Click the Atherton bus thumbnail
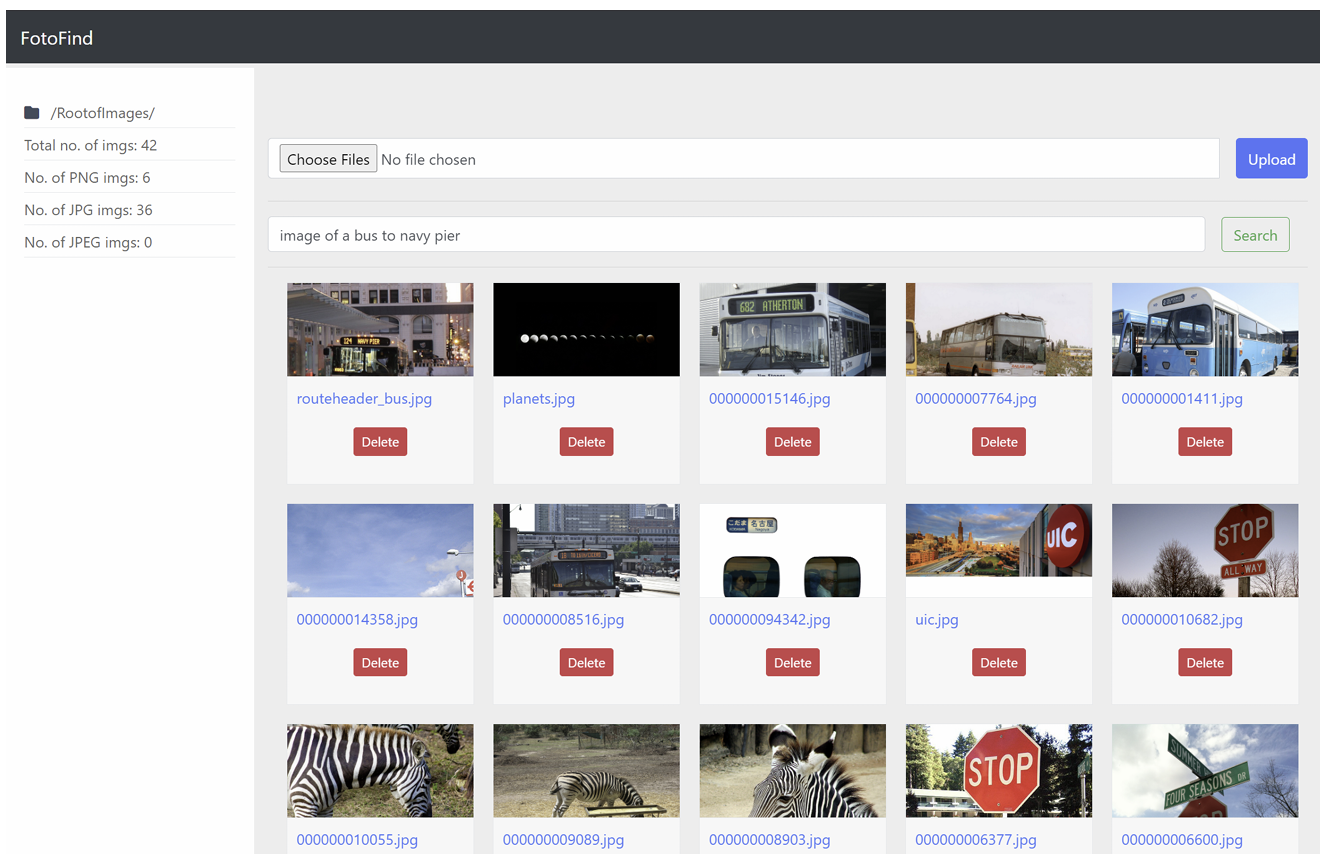1327x865 pixels. (792, 329)
